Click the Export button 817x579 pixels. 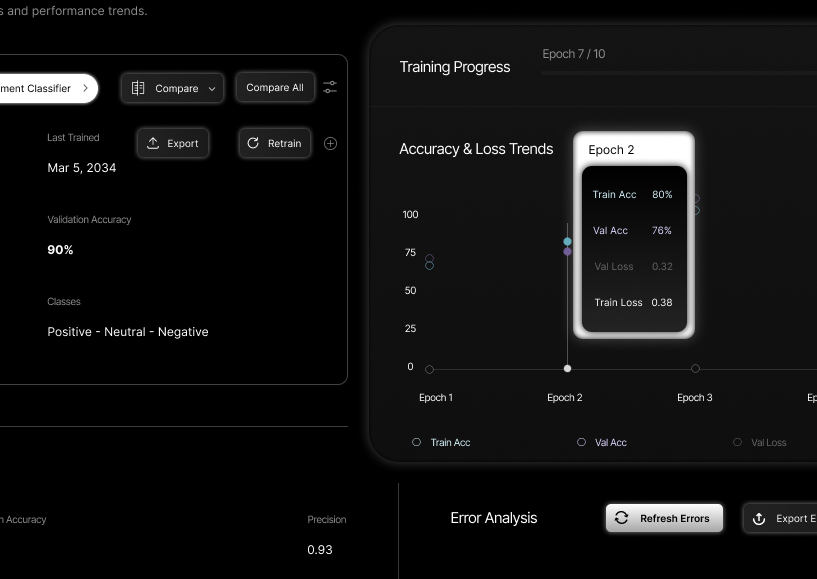(172, 143)
